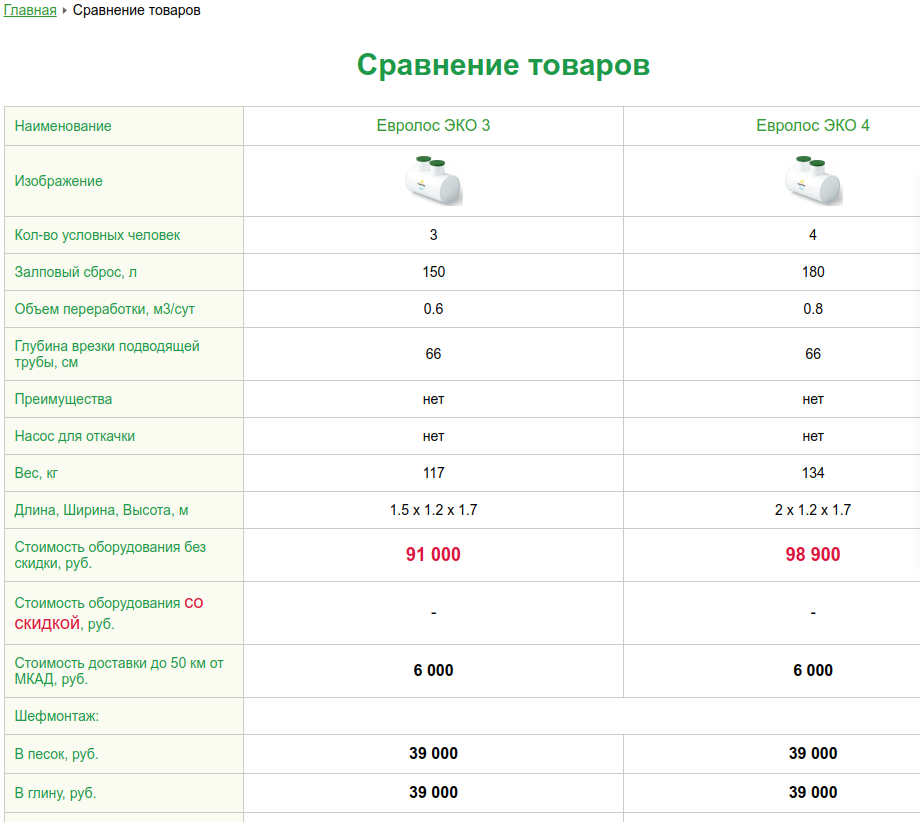
Task: Click the 4 условных человек value
Action: pyautogui.click(x=813, y=235)
